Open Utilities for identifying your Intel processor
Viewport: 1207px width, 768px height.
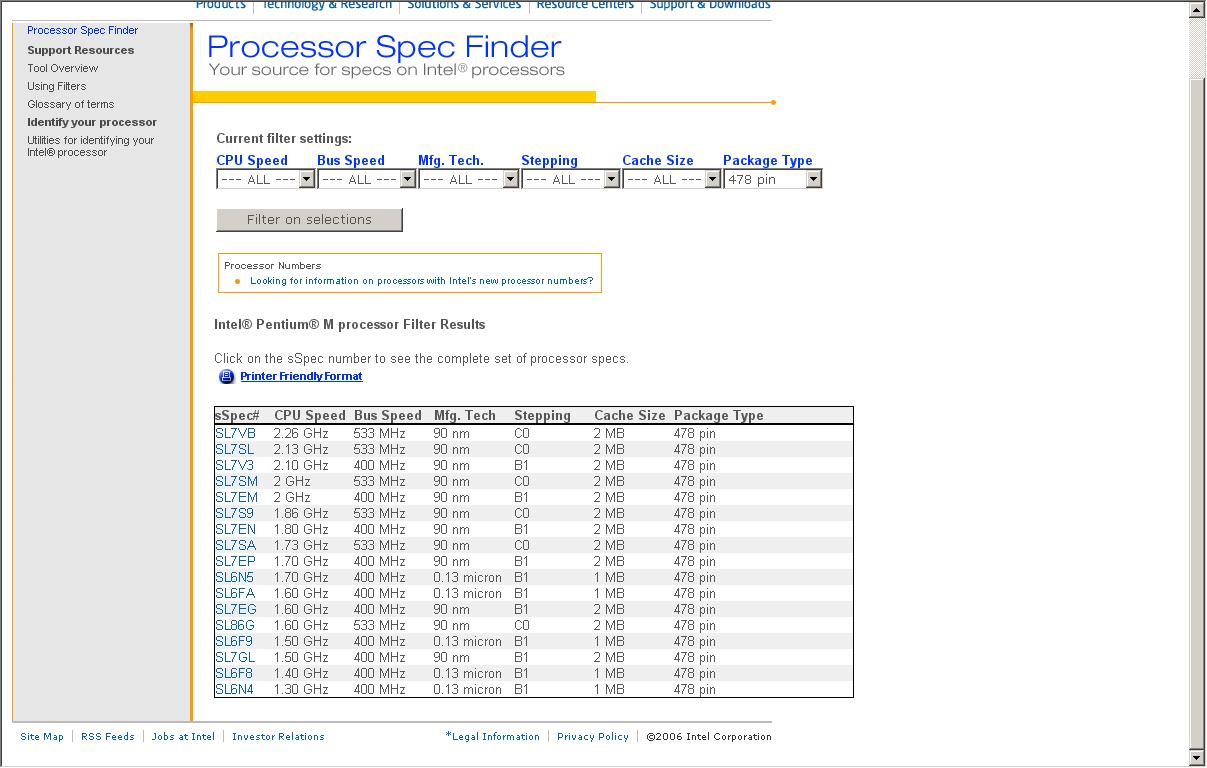(91, 147)
